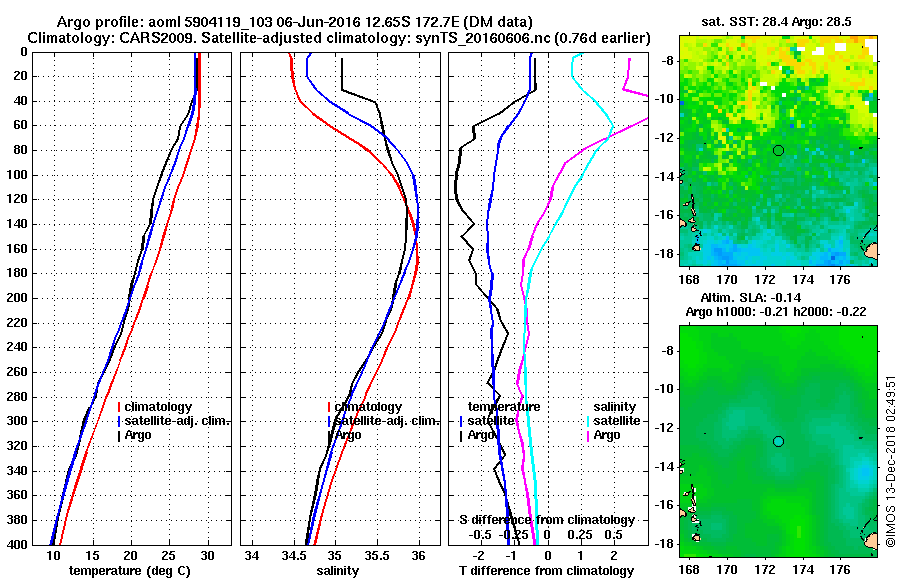
Task: Click the black Argo legend marker in temperature panel
Action: click(119, 436)
